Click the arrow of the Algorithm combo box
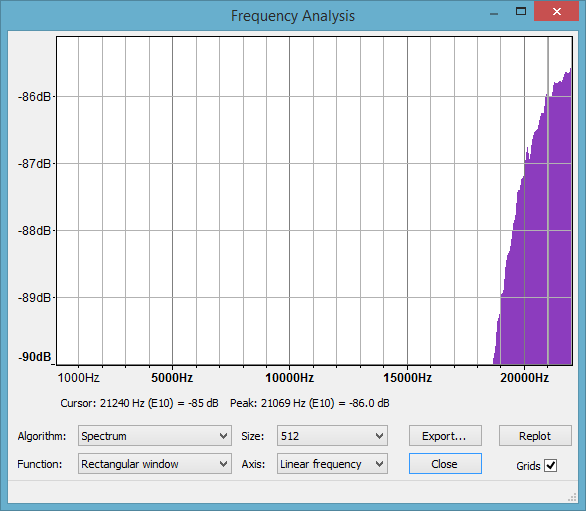This screenshot has width=586, height=511. tap(223, 436)
